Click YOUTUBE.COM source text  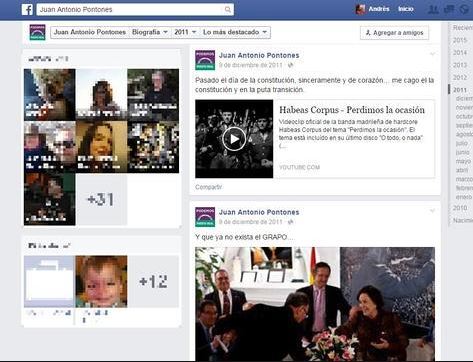click(x=299, y=167)
